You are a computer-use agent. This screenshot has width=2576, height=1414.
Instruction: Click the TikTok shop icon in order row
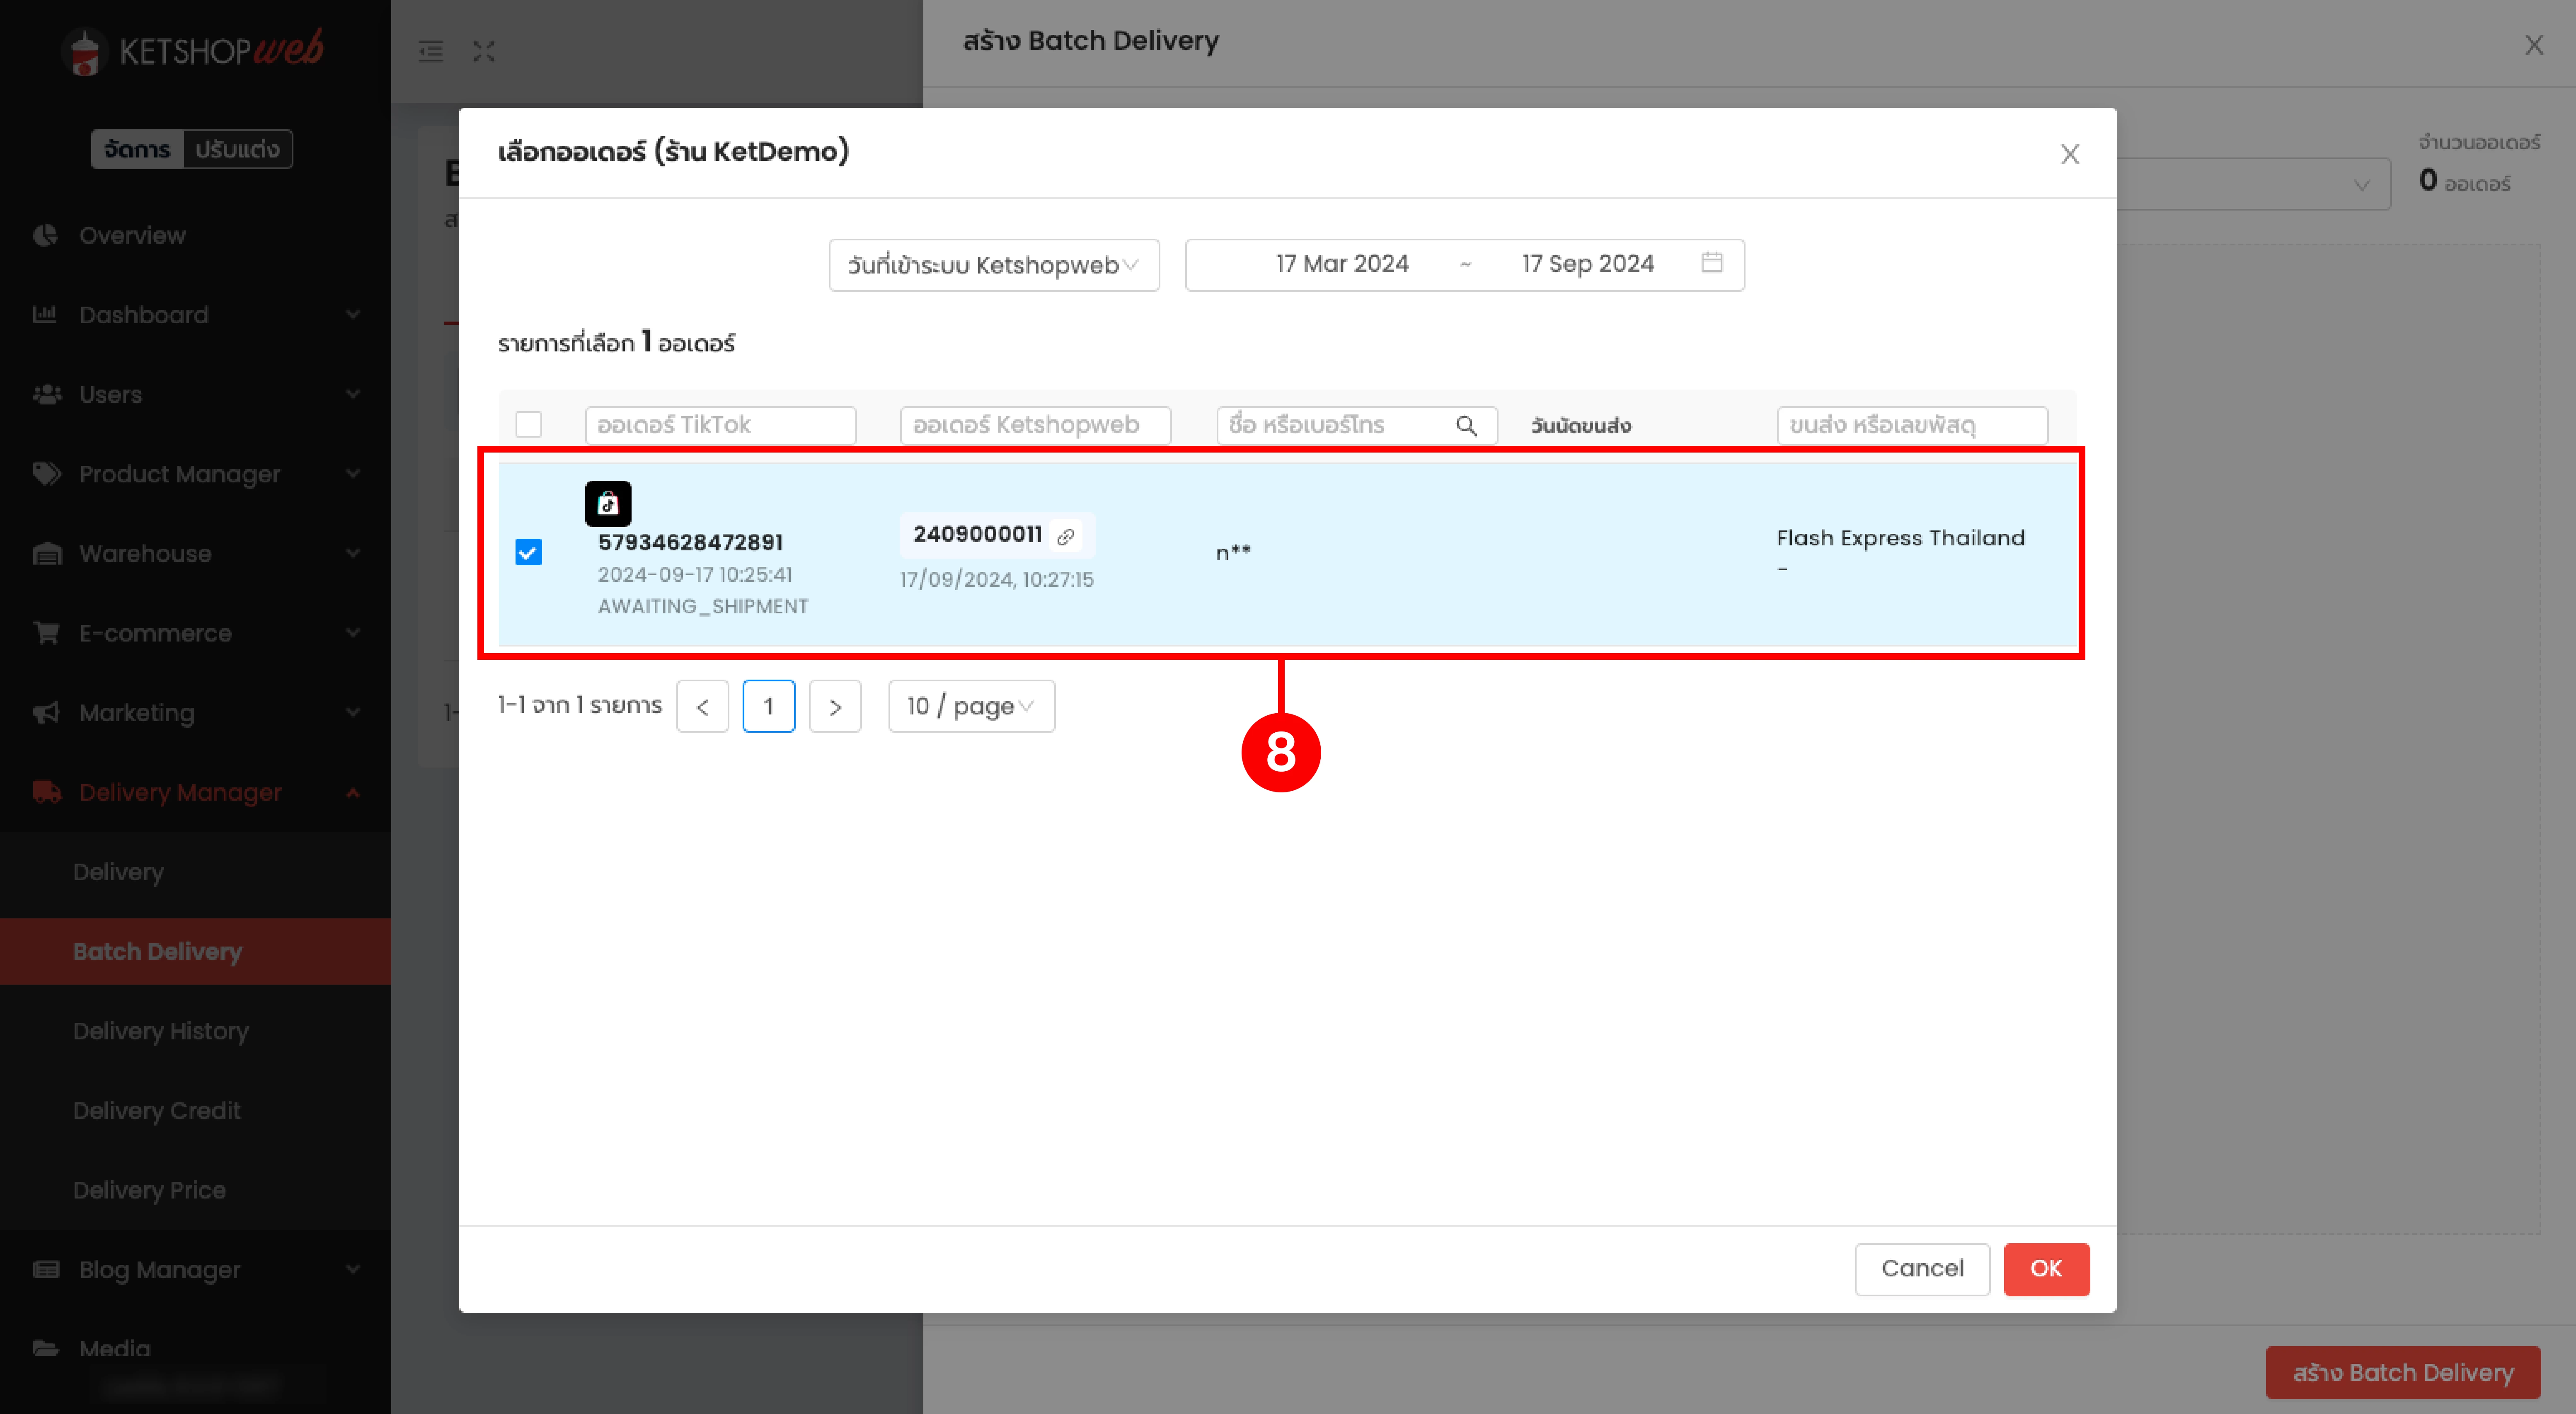(x=608, y=504)
